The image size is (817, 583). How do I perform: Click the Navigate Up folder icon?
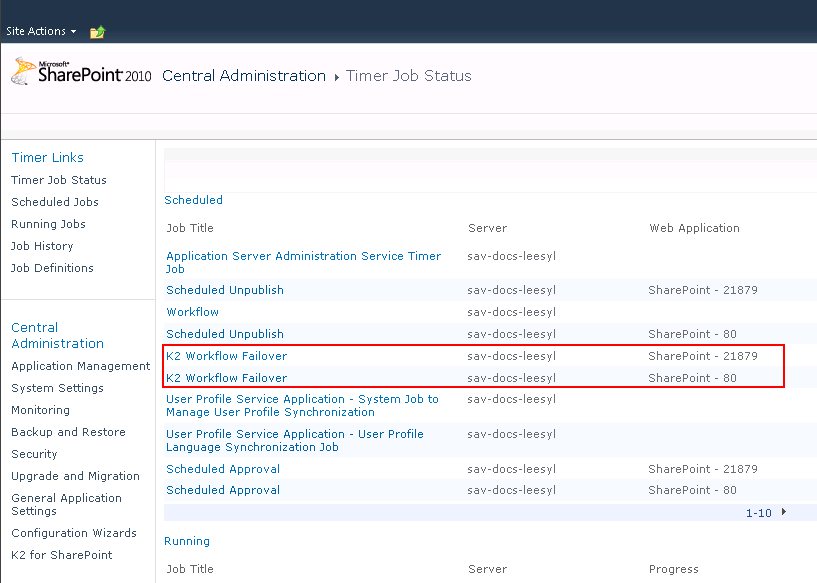click(97, 32)
